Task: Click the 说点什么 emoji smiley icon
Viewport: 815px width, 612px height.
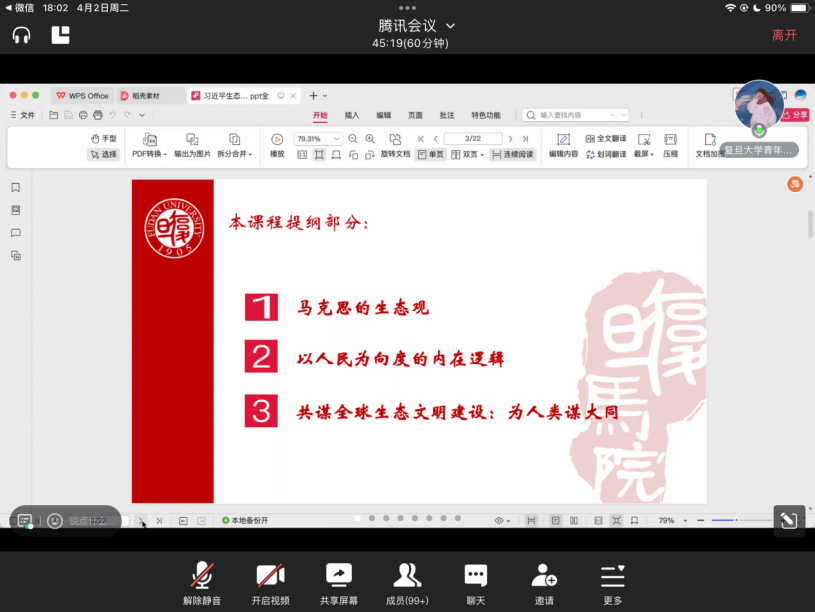Action: point(54,521)
